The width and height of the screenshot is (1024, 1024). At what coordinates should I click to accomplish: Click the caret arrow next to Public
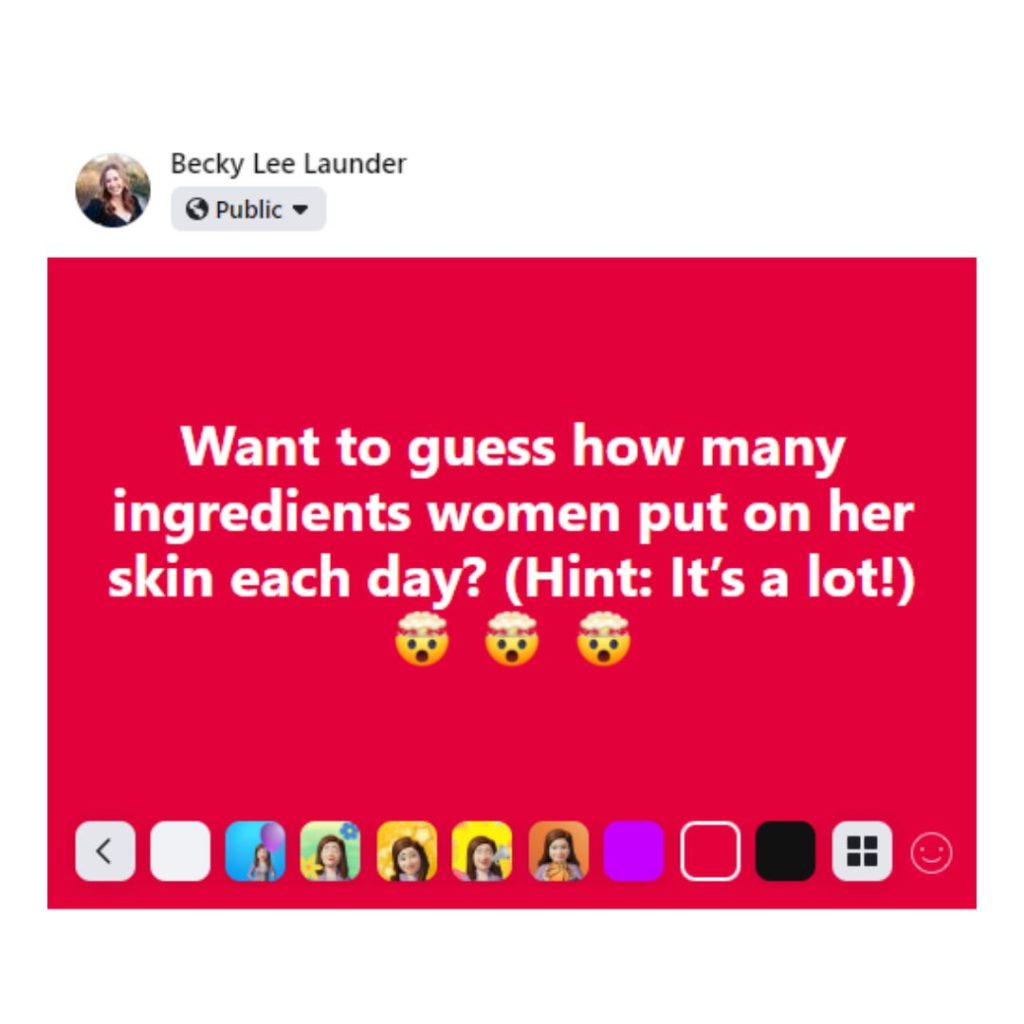[300, 210]
